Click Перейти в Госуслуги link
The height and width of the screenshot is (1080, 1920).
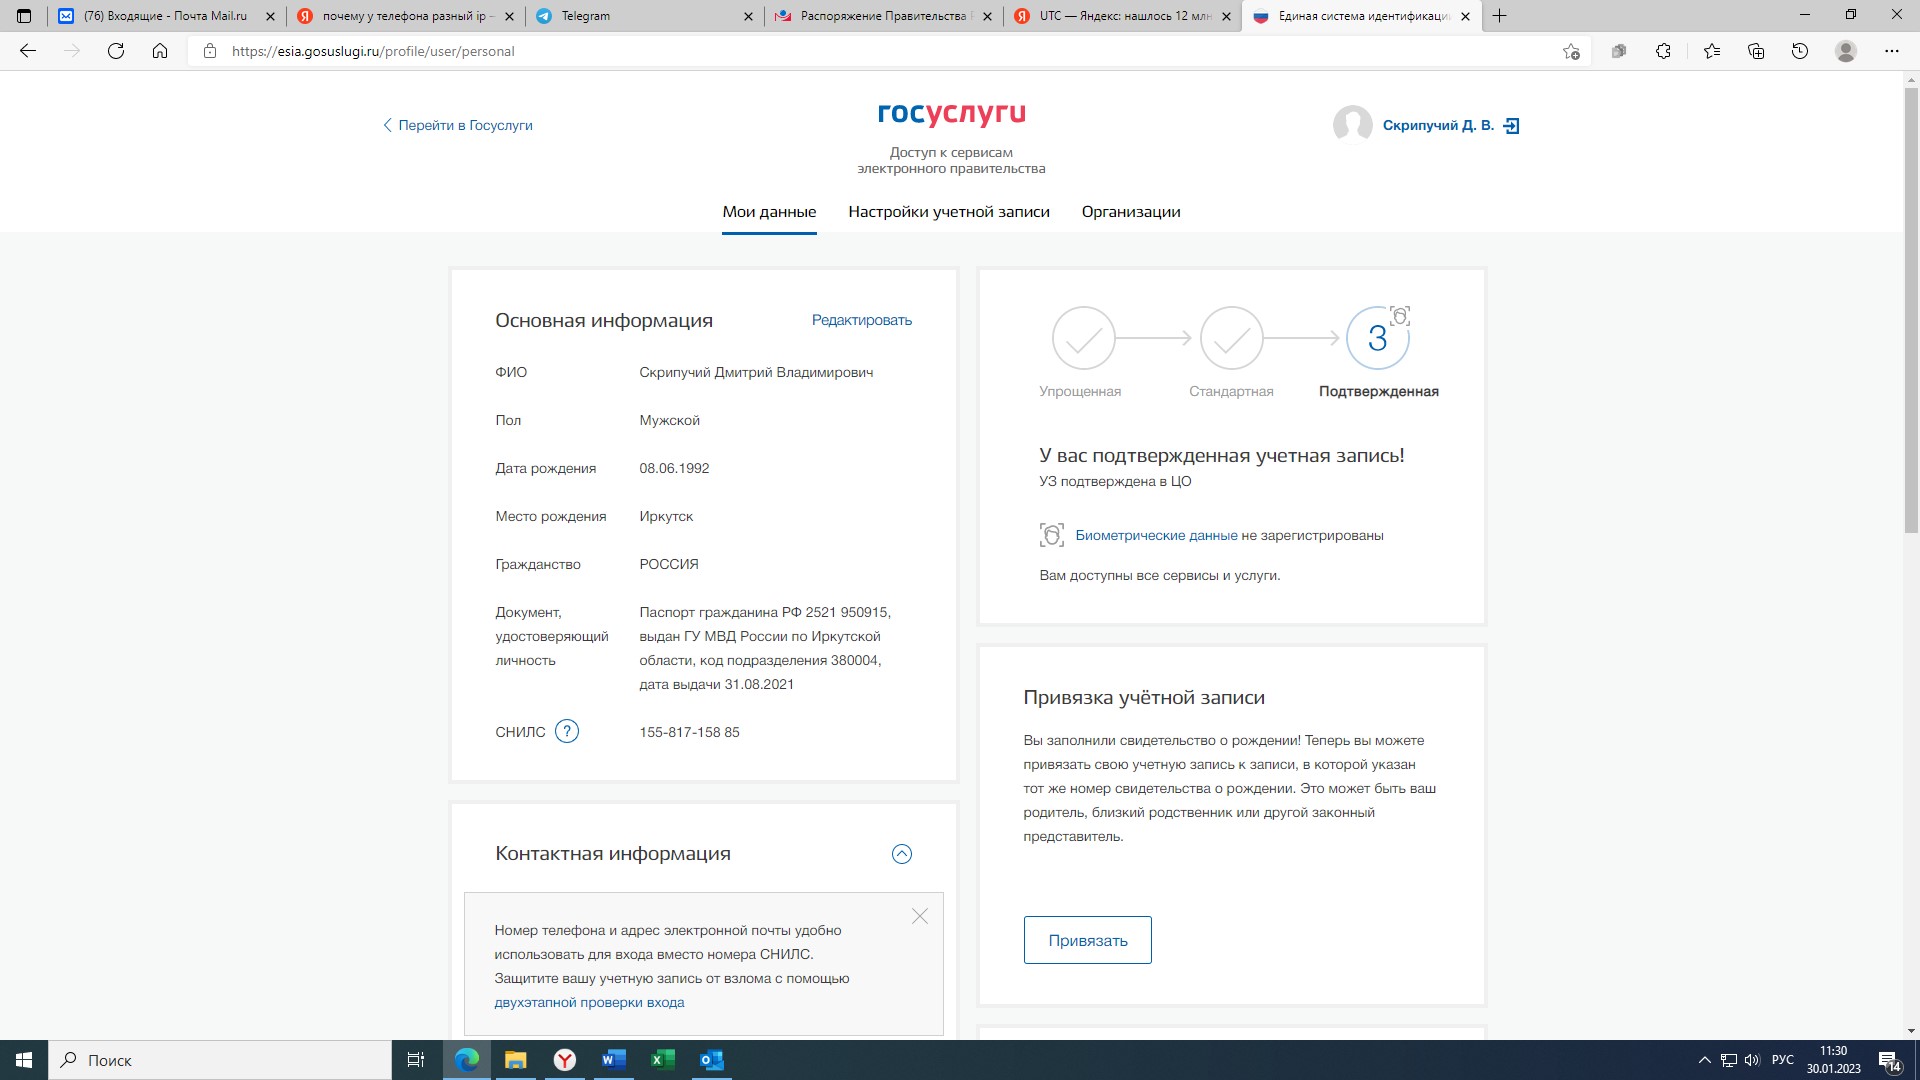457,126
